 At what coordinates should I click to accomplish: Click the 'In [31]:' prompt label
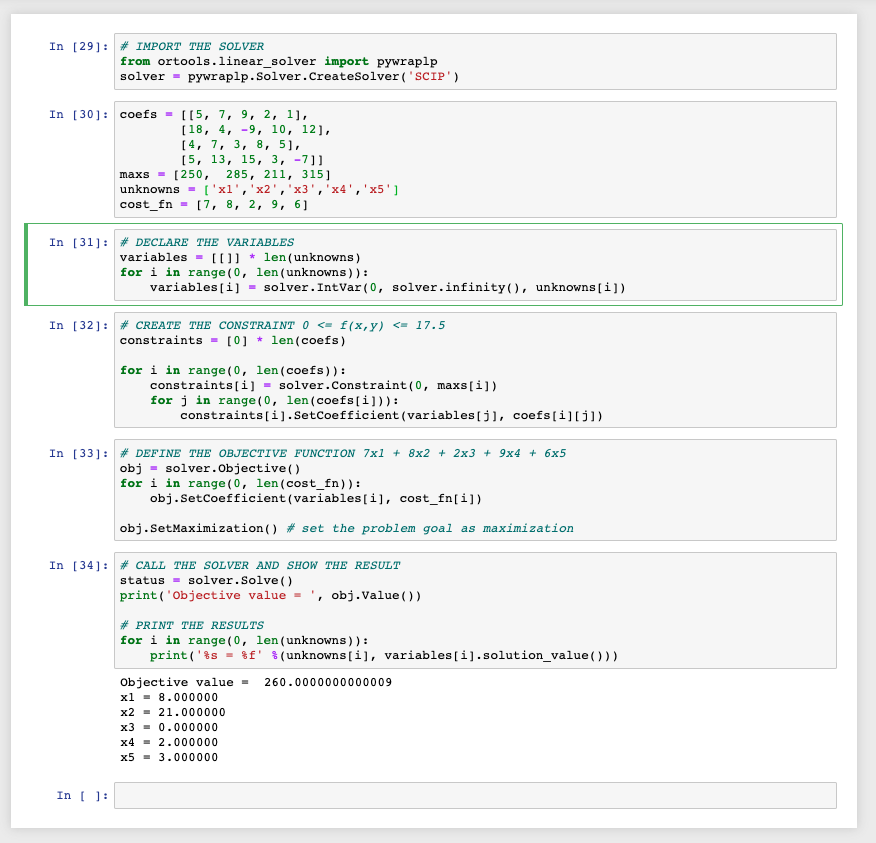[79, 242]
